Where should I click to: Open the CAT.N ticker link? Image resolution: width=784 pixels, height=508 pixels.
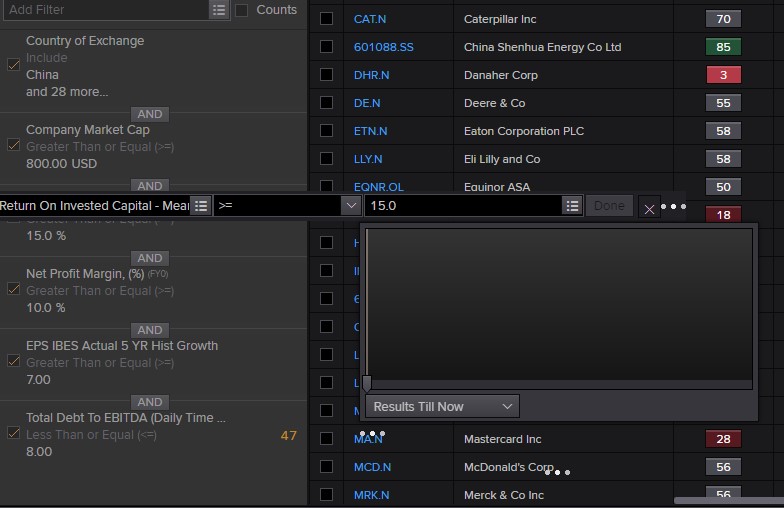[x=370, y=19]
